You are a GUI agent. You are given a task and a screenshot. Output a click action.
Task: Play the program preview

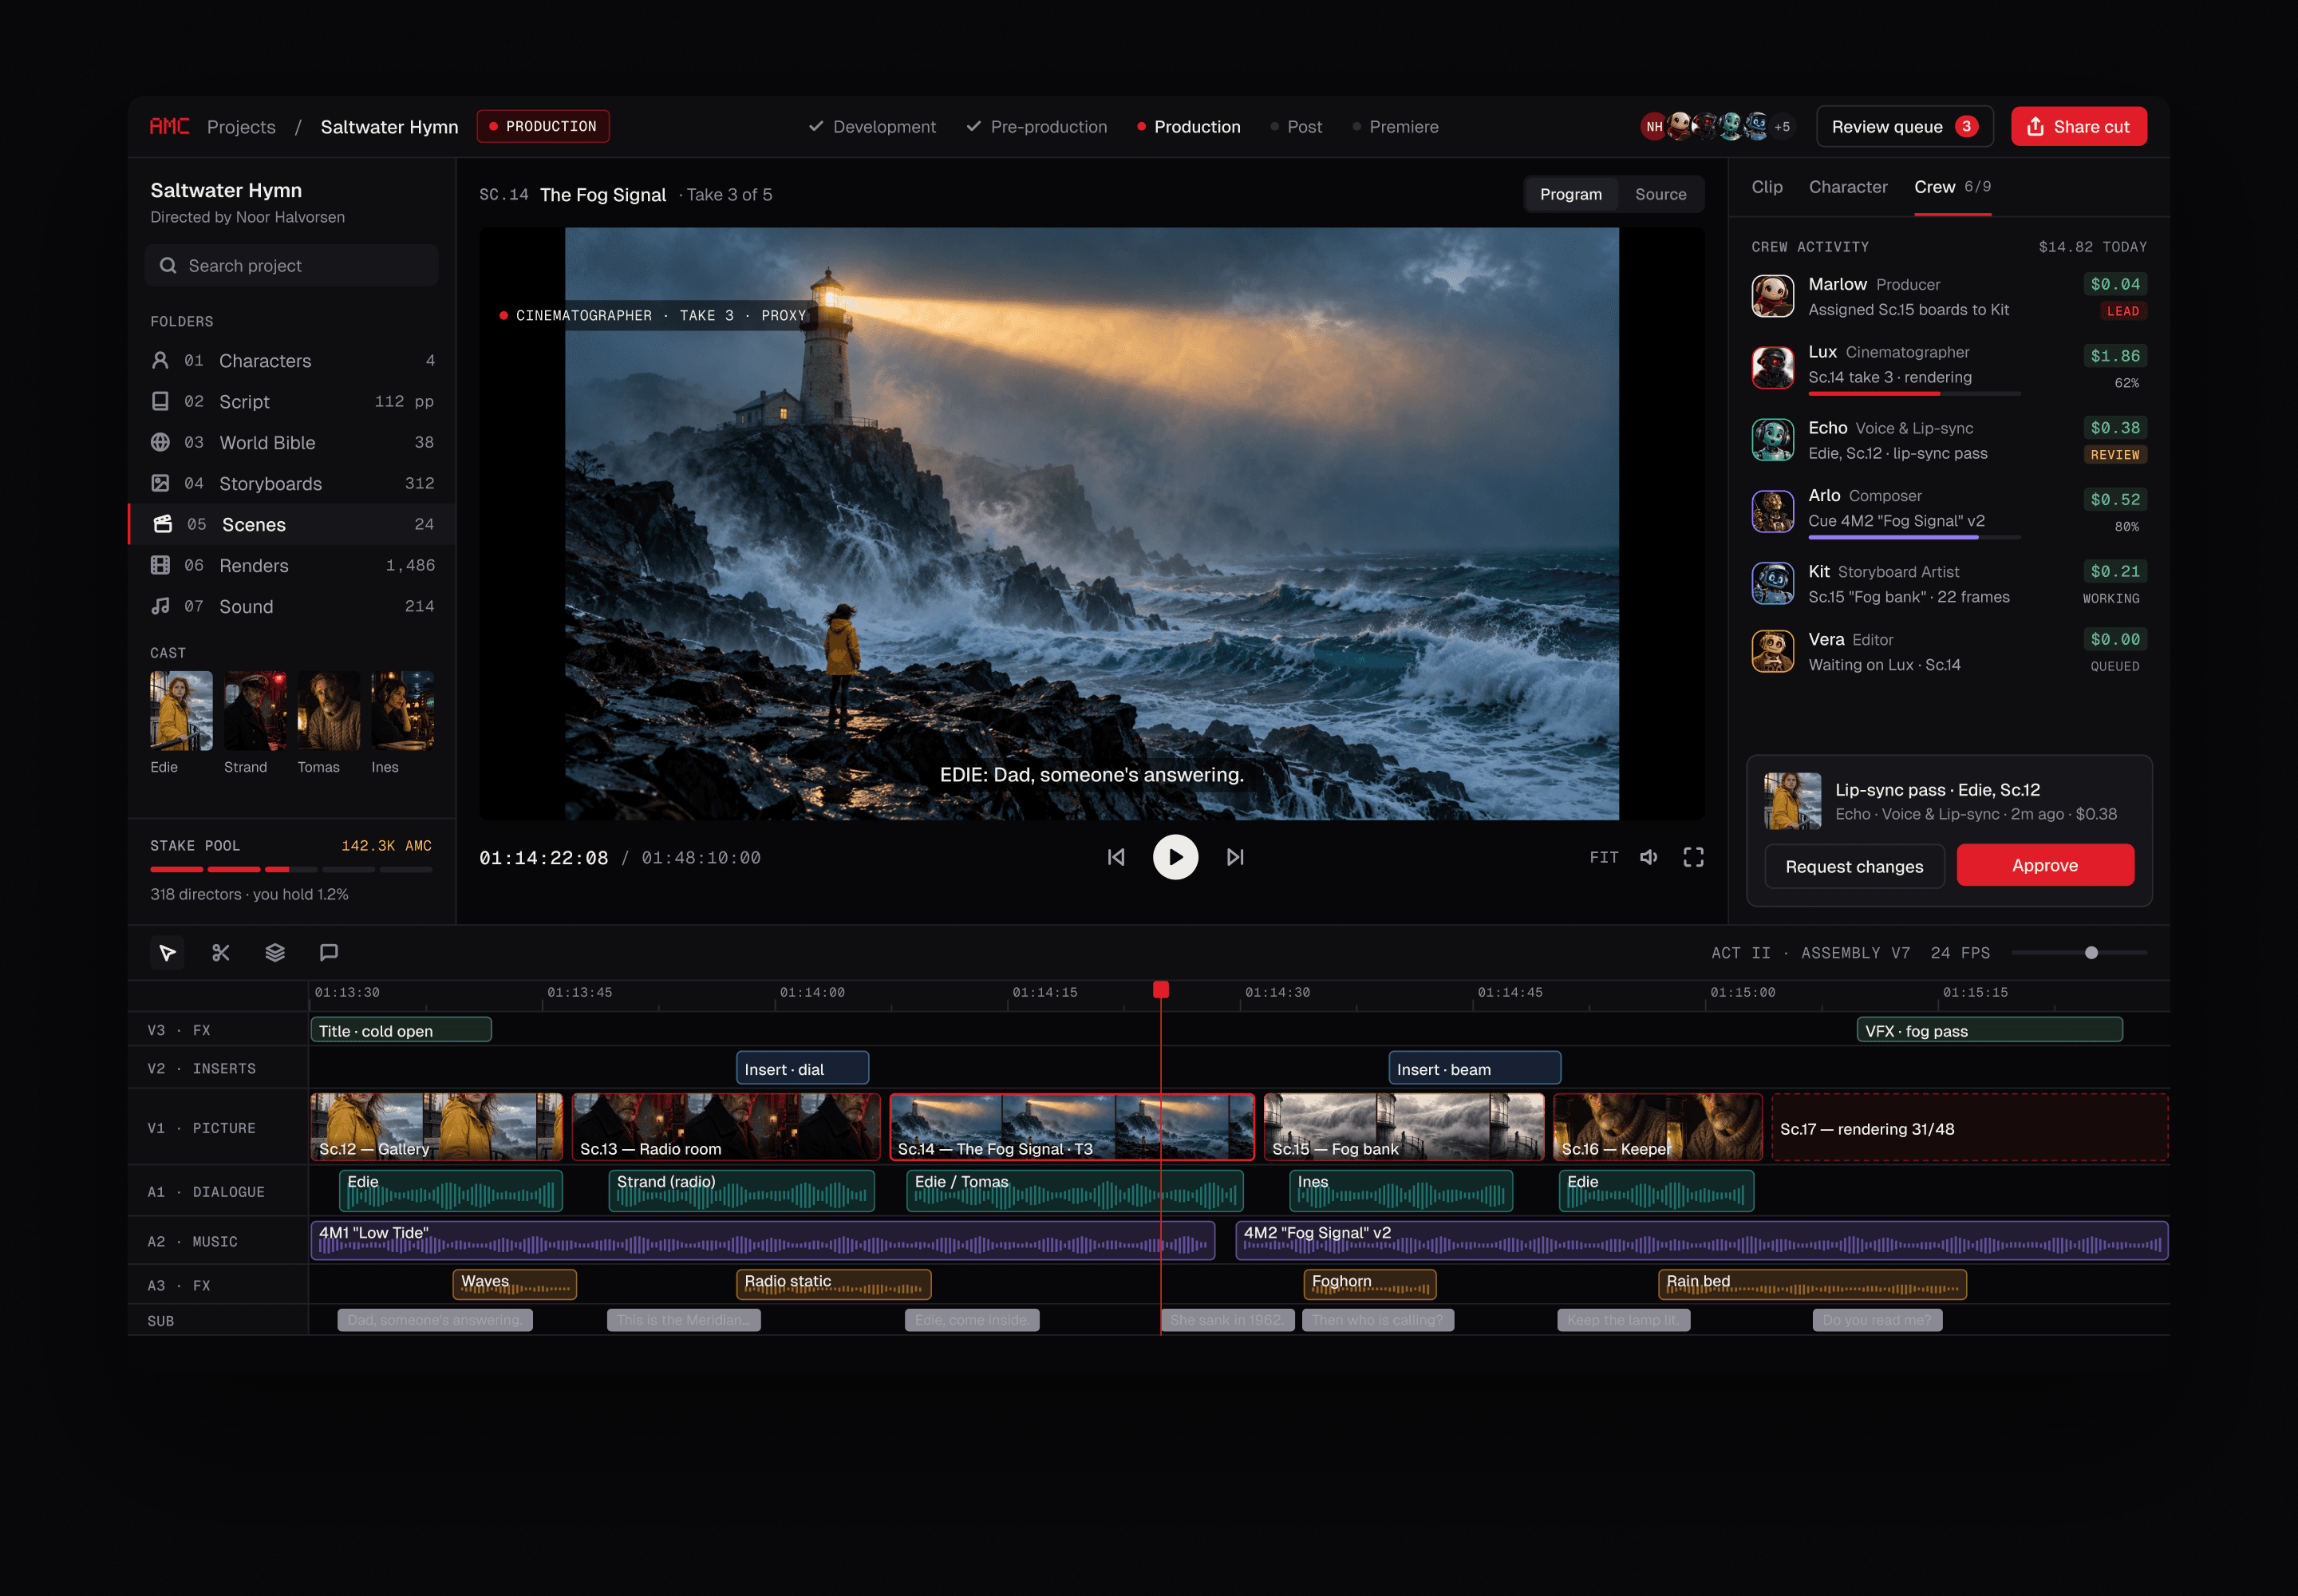pos(1175,857)
